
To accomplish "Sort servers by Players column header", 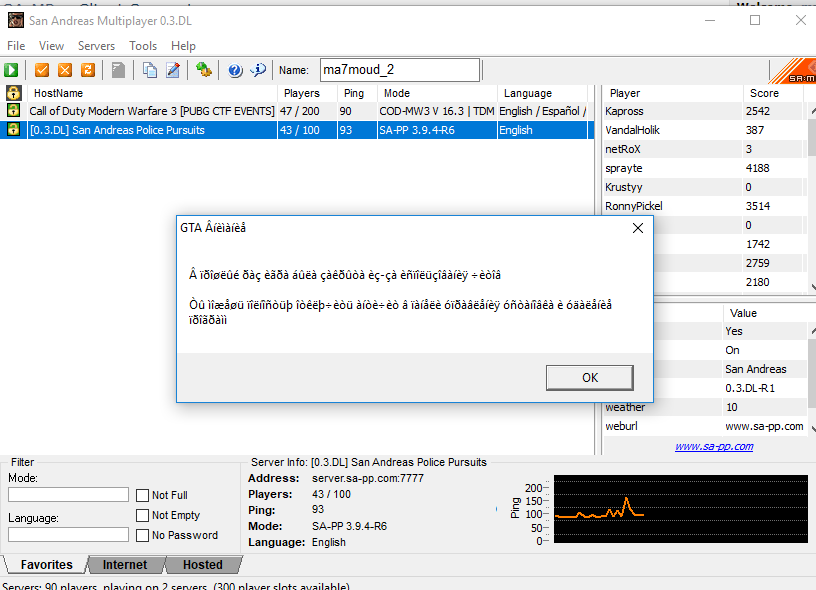I will (x=308, y=93).
